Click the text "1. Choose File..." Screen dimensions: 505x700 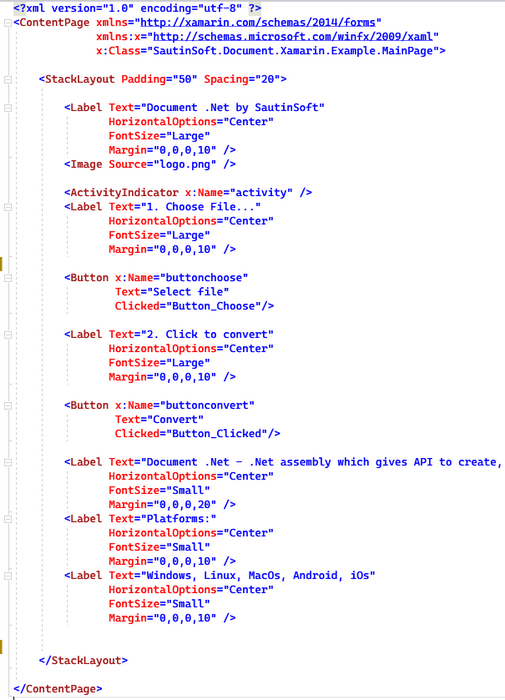[201, 207]
